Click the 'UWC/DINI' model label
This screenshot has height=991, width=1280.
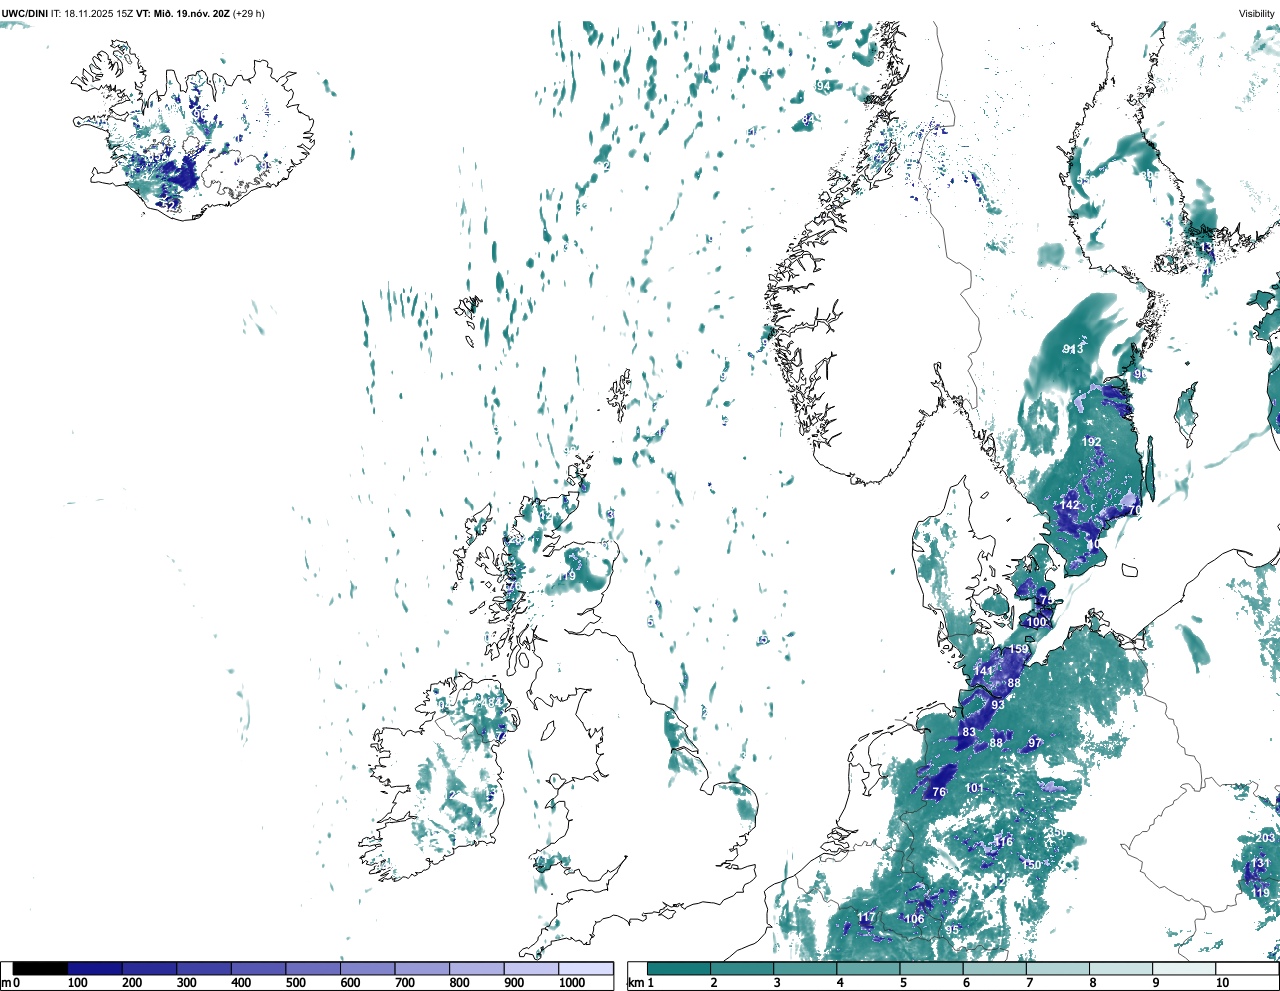pos(24,14)
